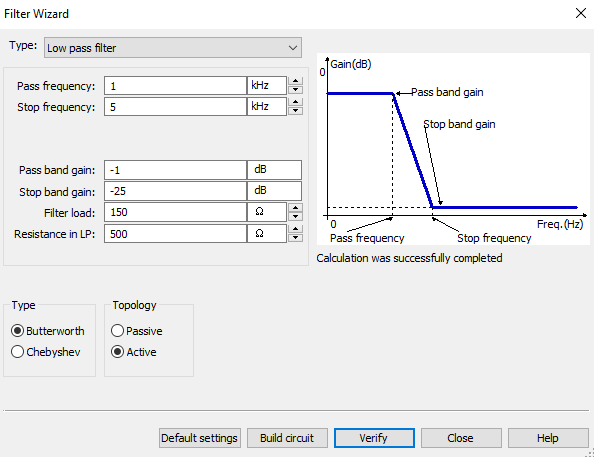Increase Pass frequency unit with up arrow

click(x=295, y=81)
